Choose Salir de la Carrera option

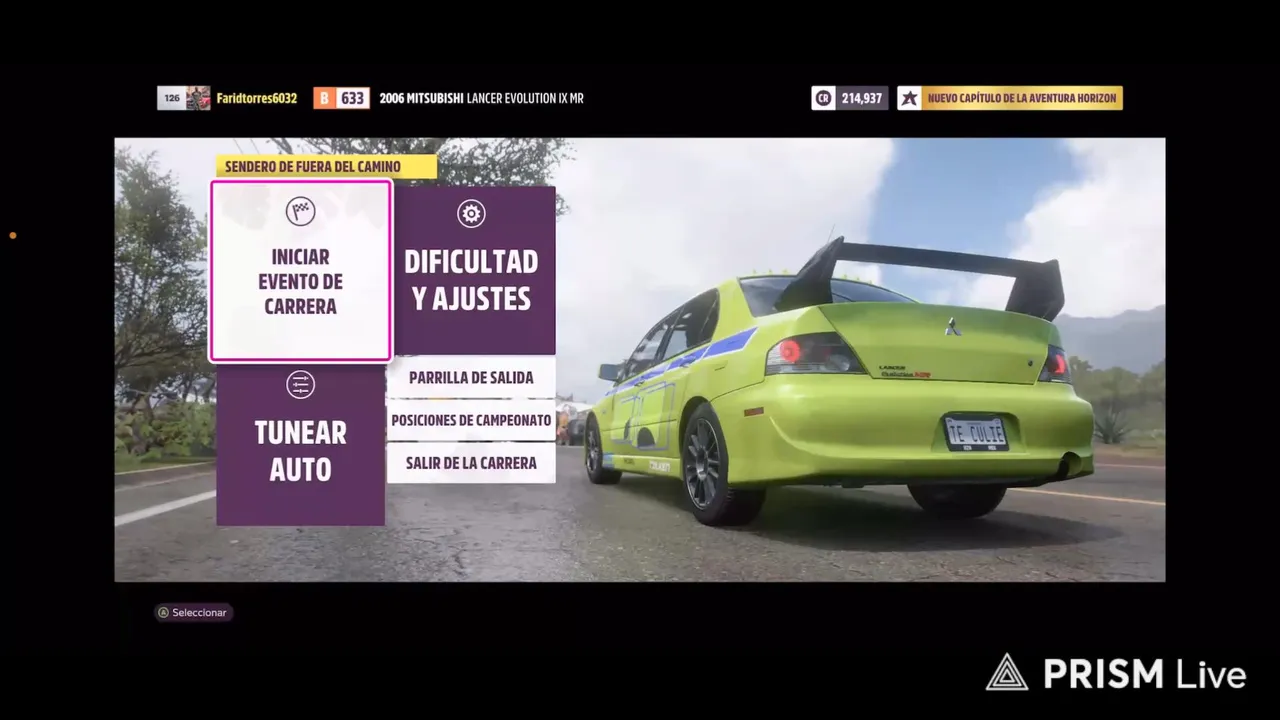pyautogui.click(x=471, y=463)
